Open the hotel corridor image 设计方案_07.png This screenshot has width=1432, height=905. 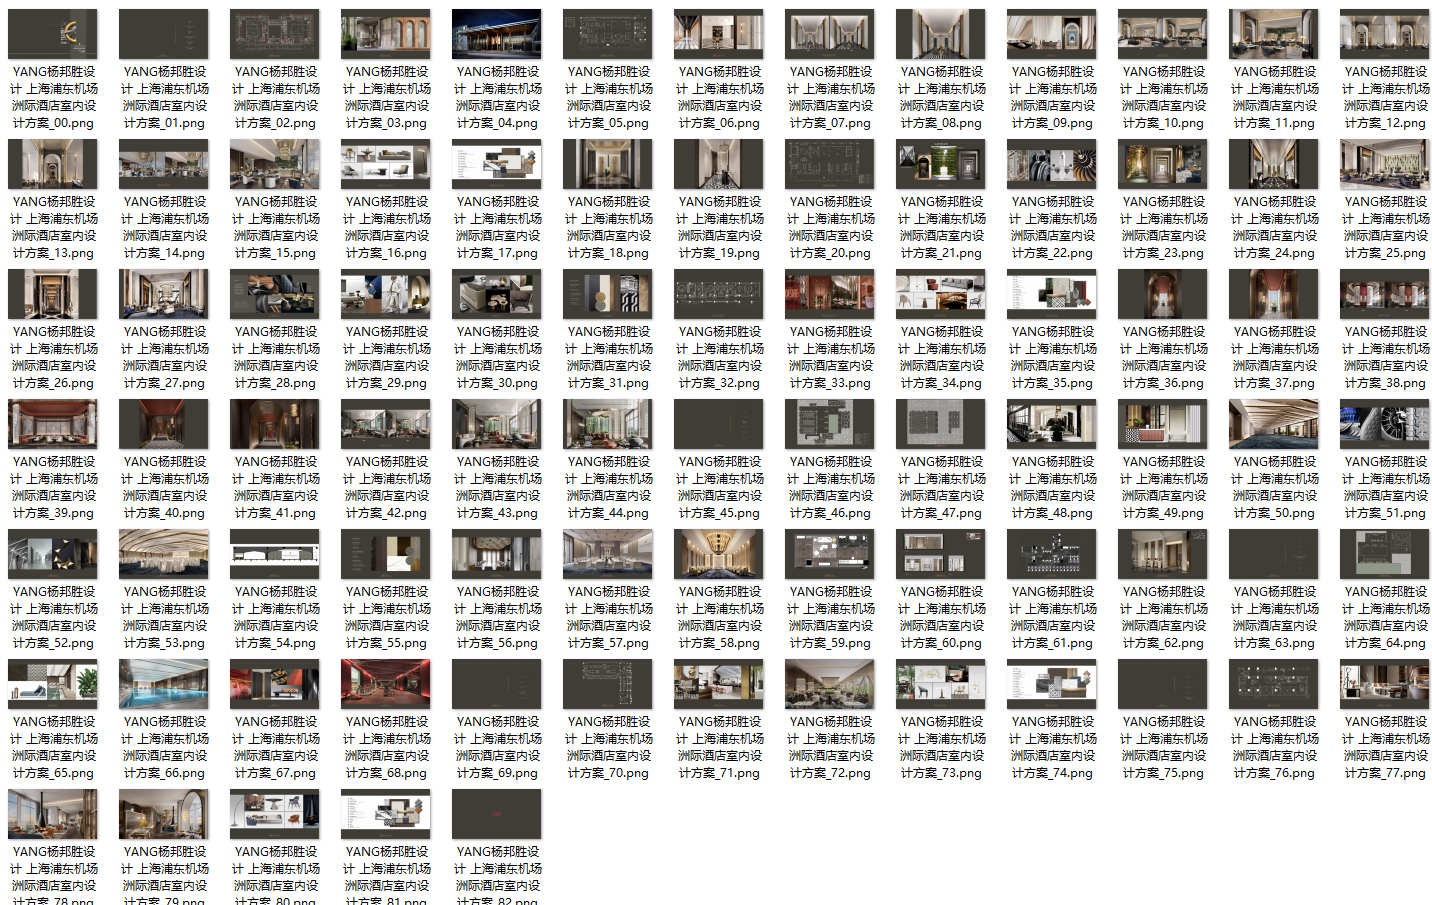[829, 33]
